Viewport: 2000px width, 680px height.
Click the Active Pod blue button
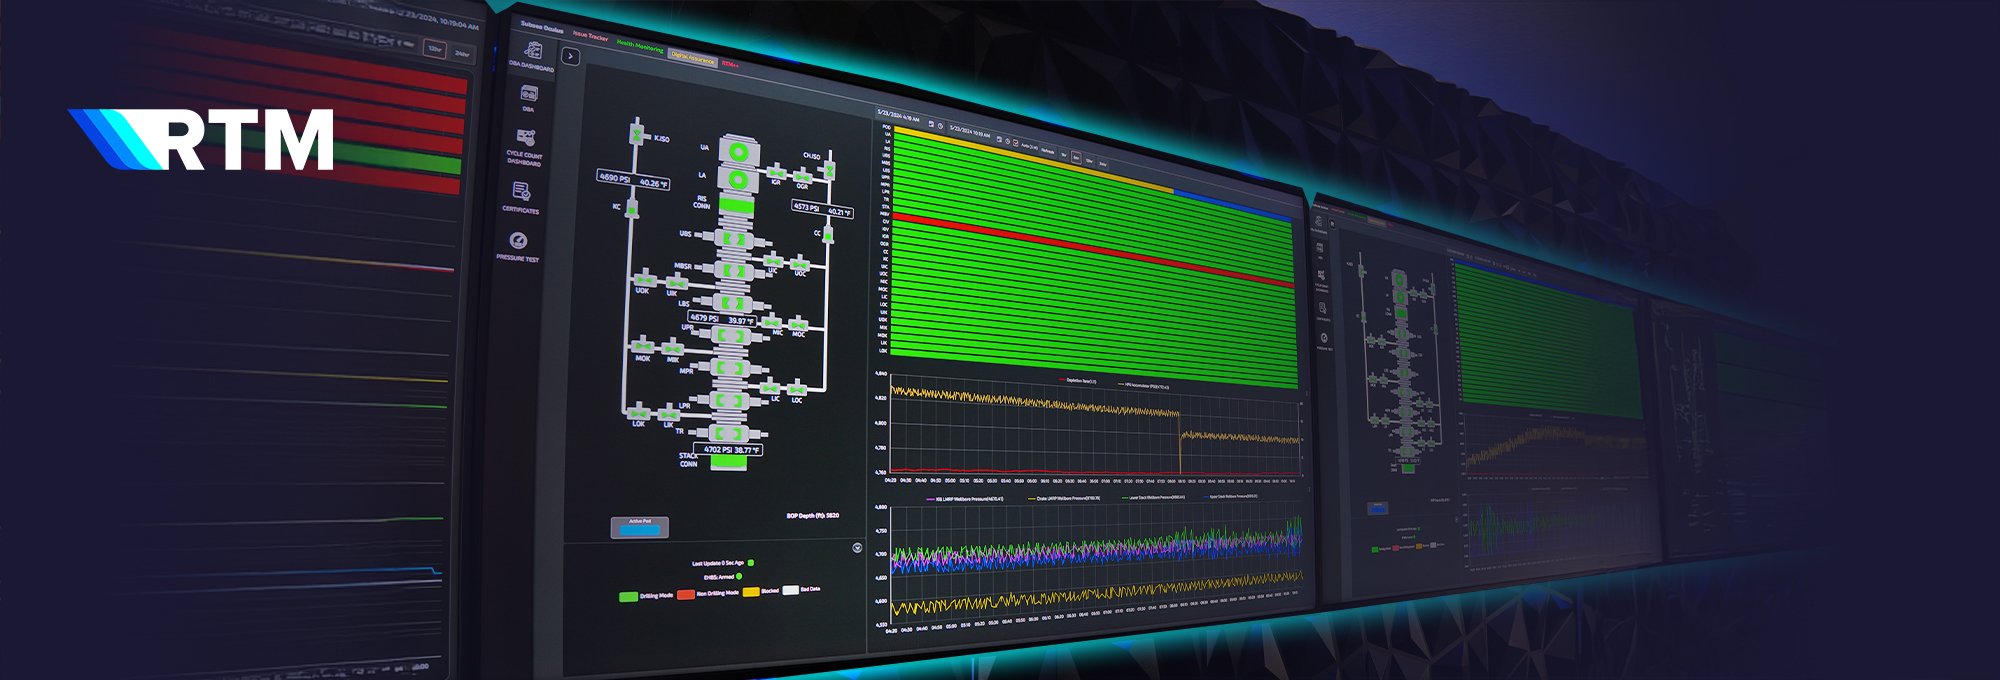click(640, 528)
